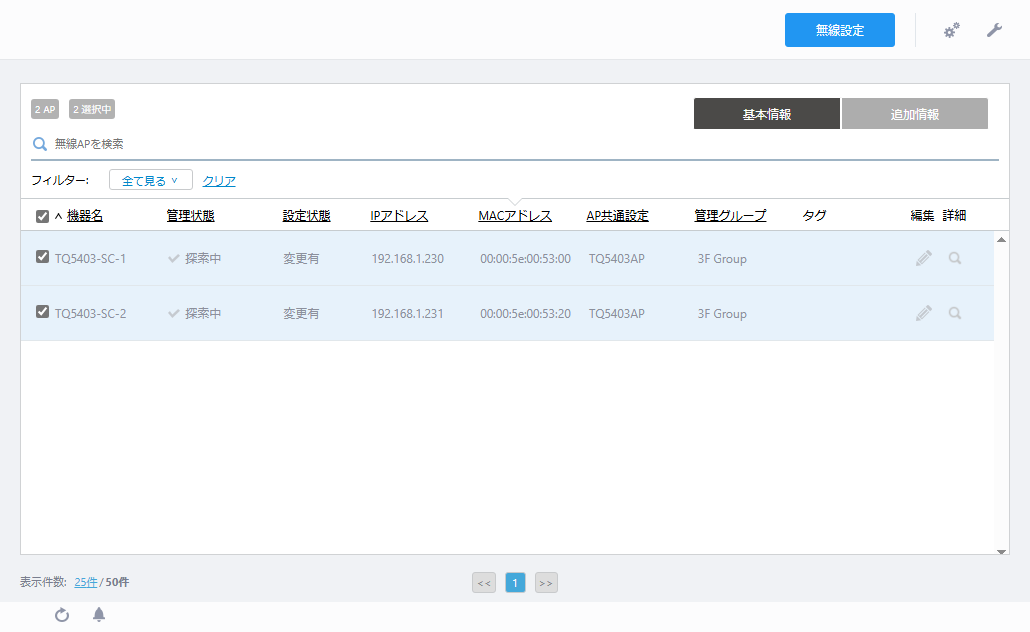Image resolution: width=1030 pixels, height=632 pixels.
Task: Go to previous page with << button
Action: (x=484, y=583)
